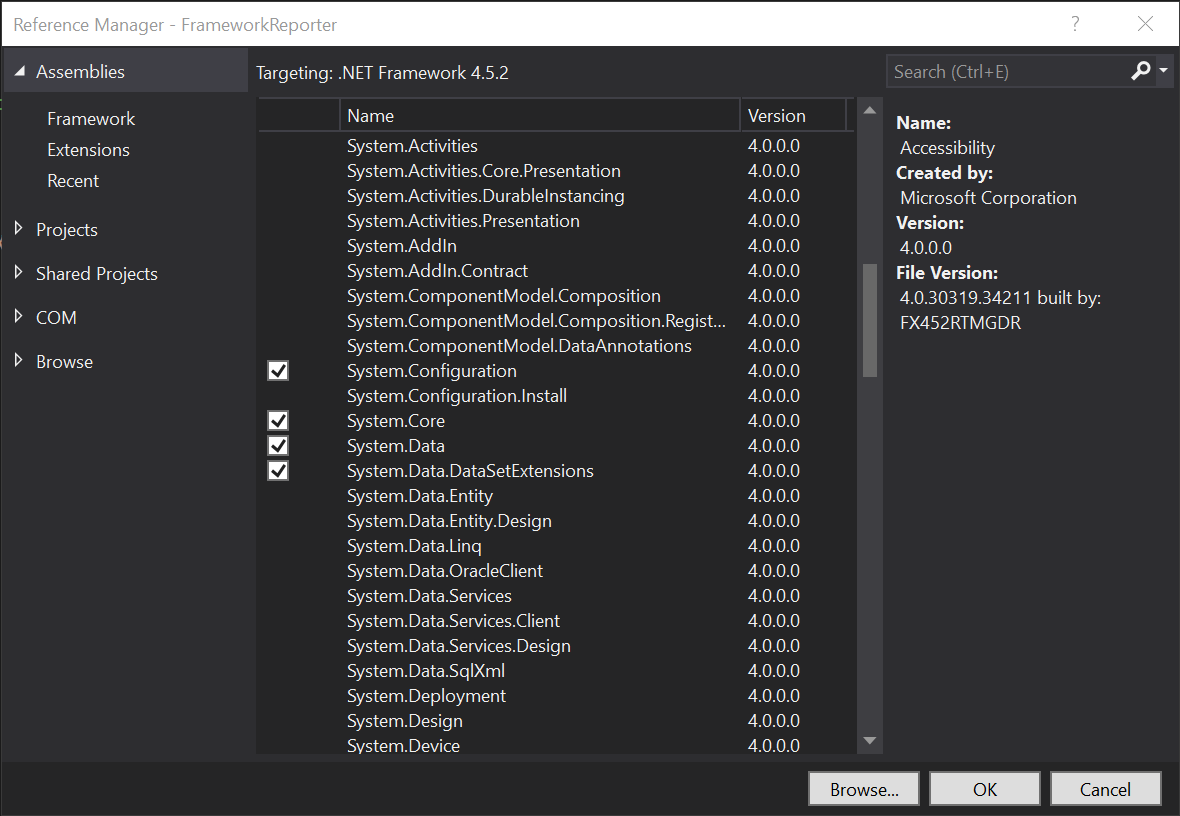Select System.ComponentModel.DataAnnotations assembly
Image resolution: width=1180 pixels, height=816 pixels.
[x=555, y=346]
